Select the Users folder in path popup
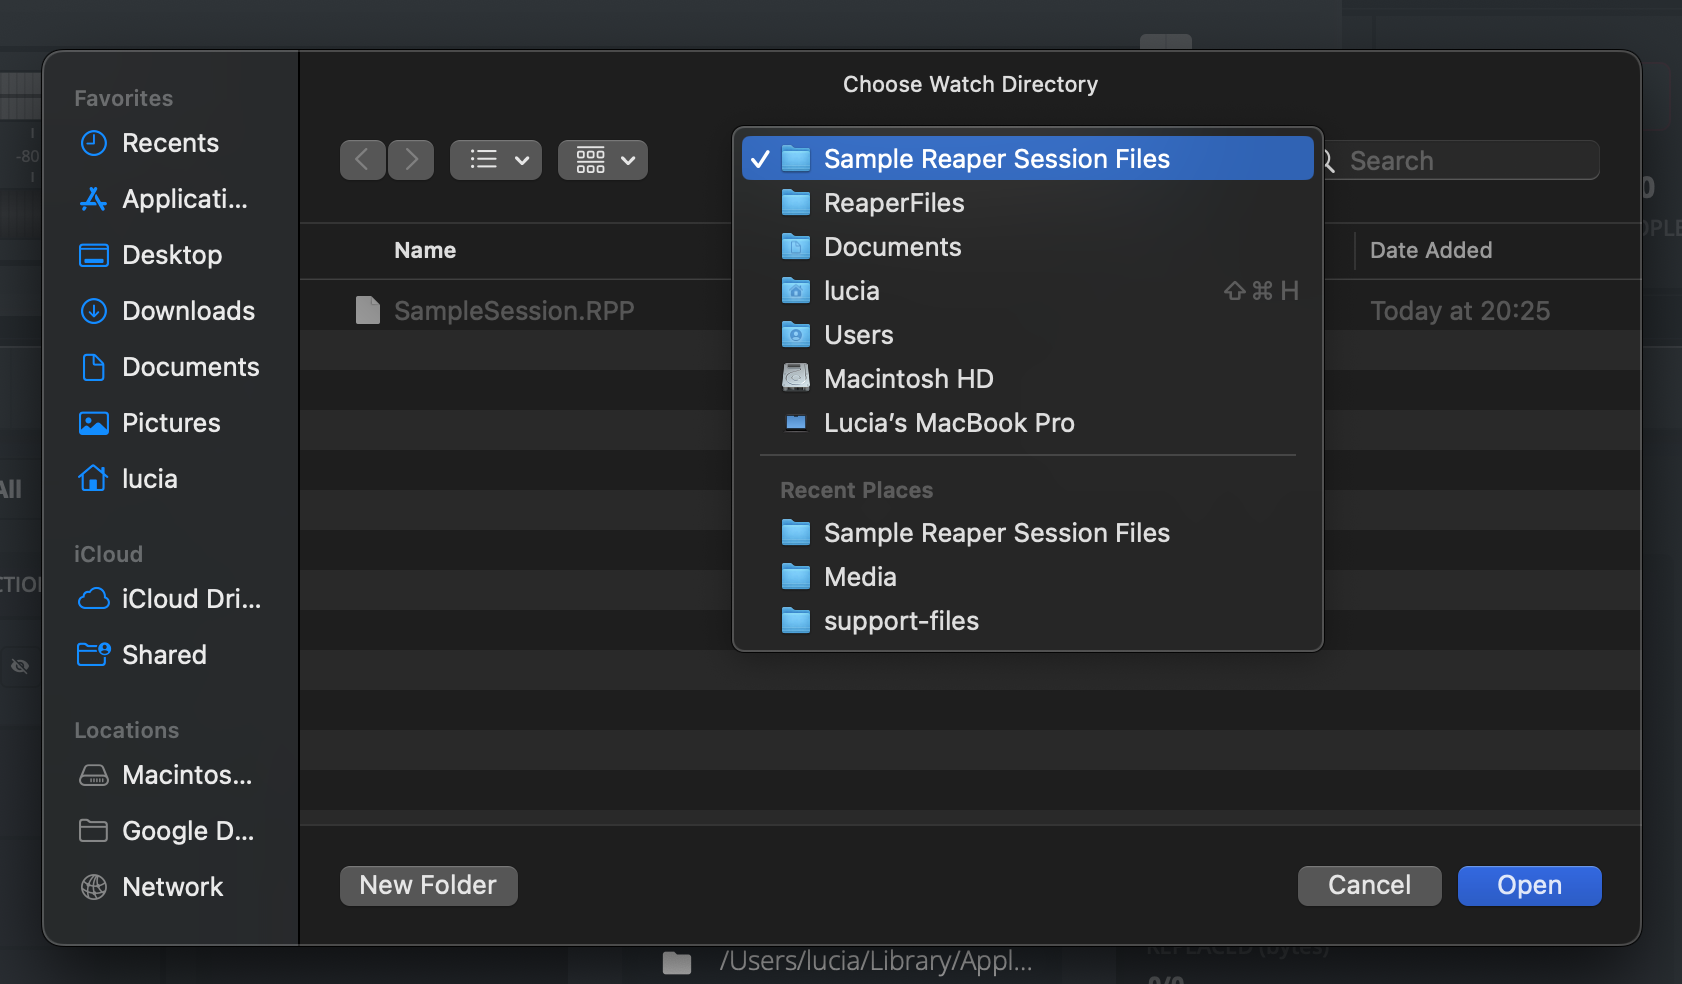The height and width of the screenshot is (984, 1682). [858, 335]
